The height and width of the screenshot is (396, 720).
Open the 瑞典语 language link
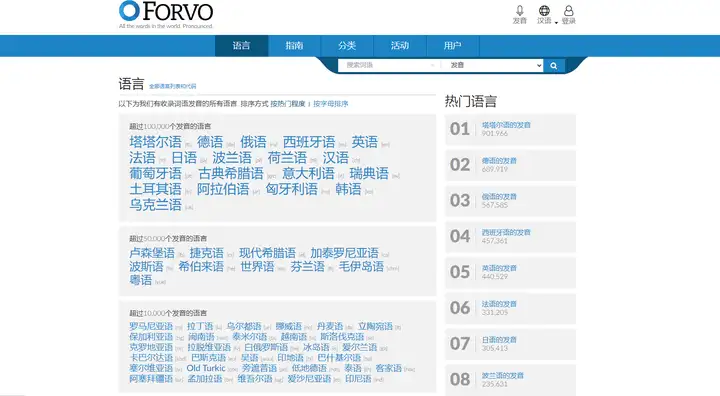tap(369, 173)
